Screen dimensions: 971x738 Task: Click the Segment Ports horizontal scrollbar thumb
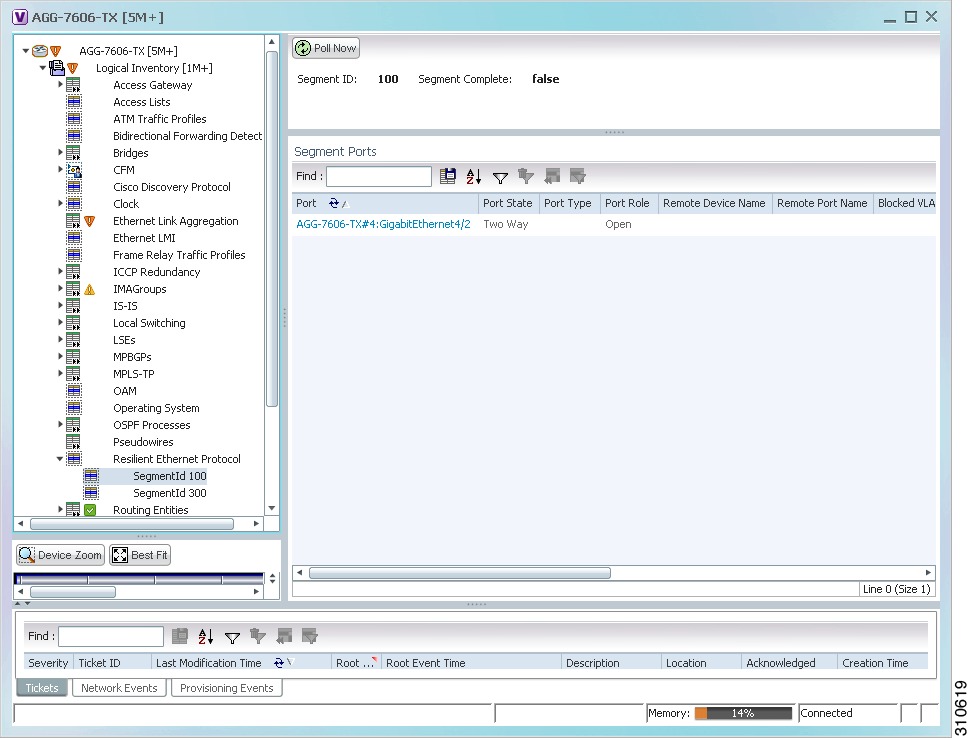[459, 573]
